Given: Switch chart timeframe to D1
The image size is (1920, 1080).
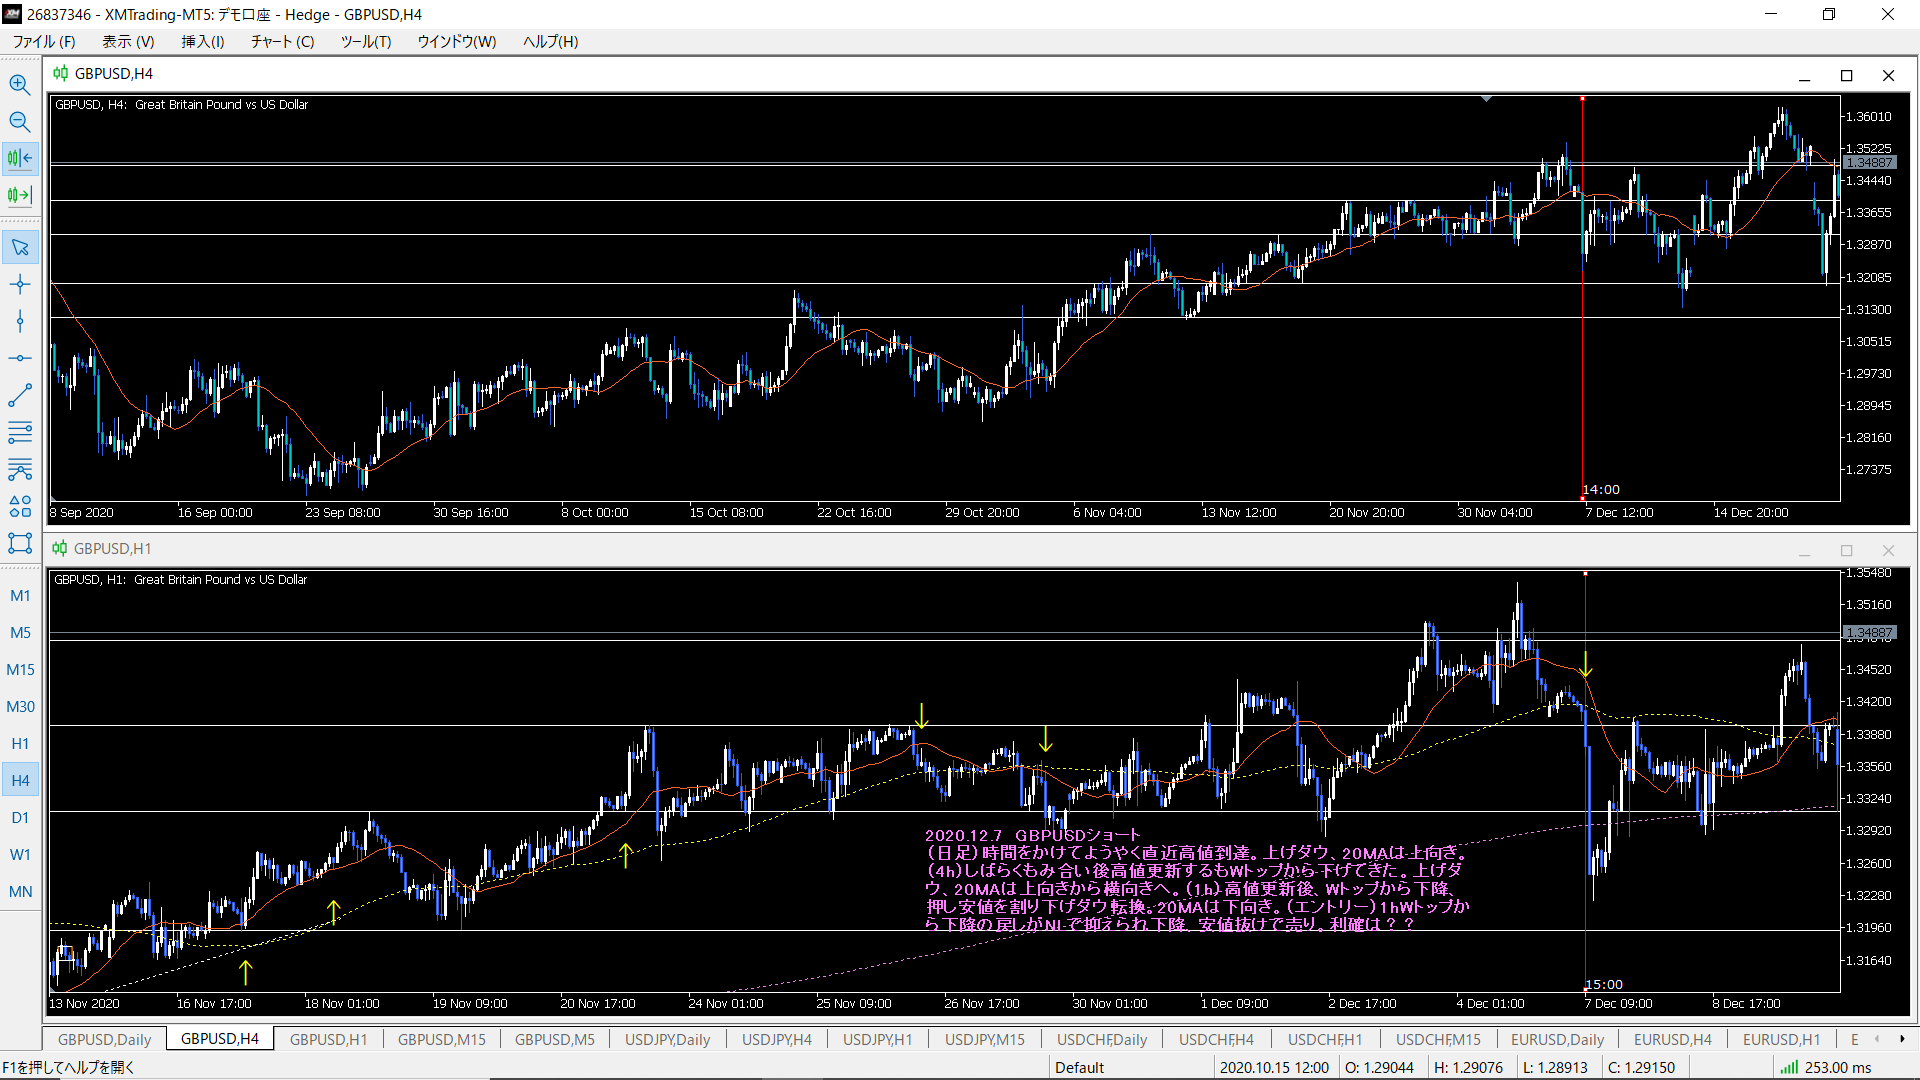Looking at the screenshot, I should point(20,817).
